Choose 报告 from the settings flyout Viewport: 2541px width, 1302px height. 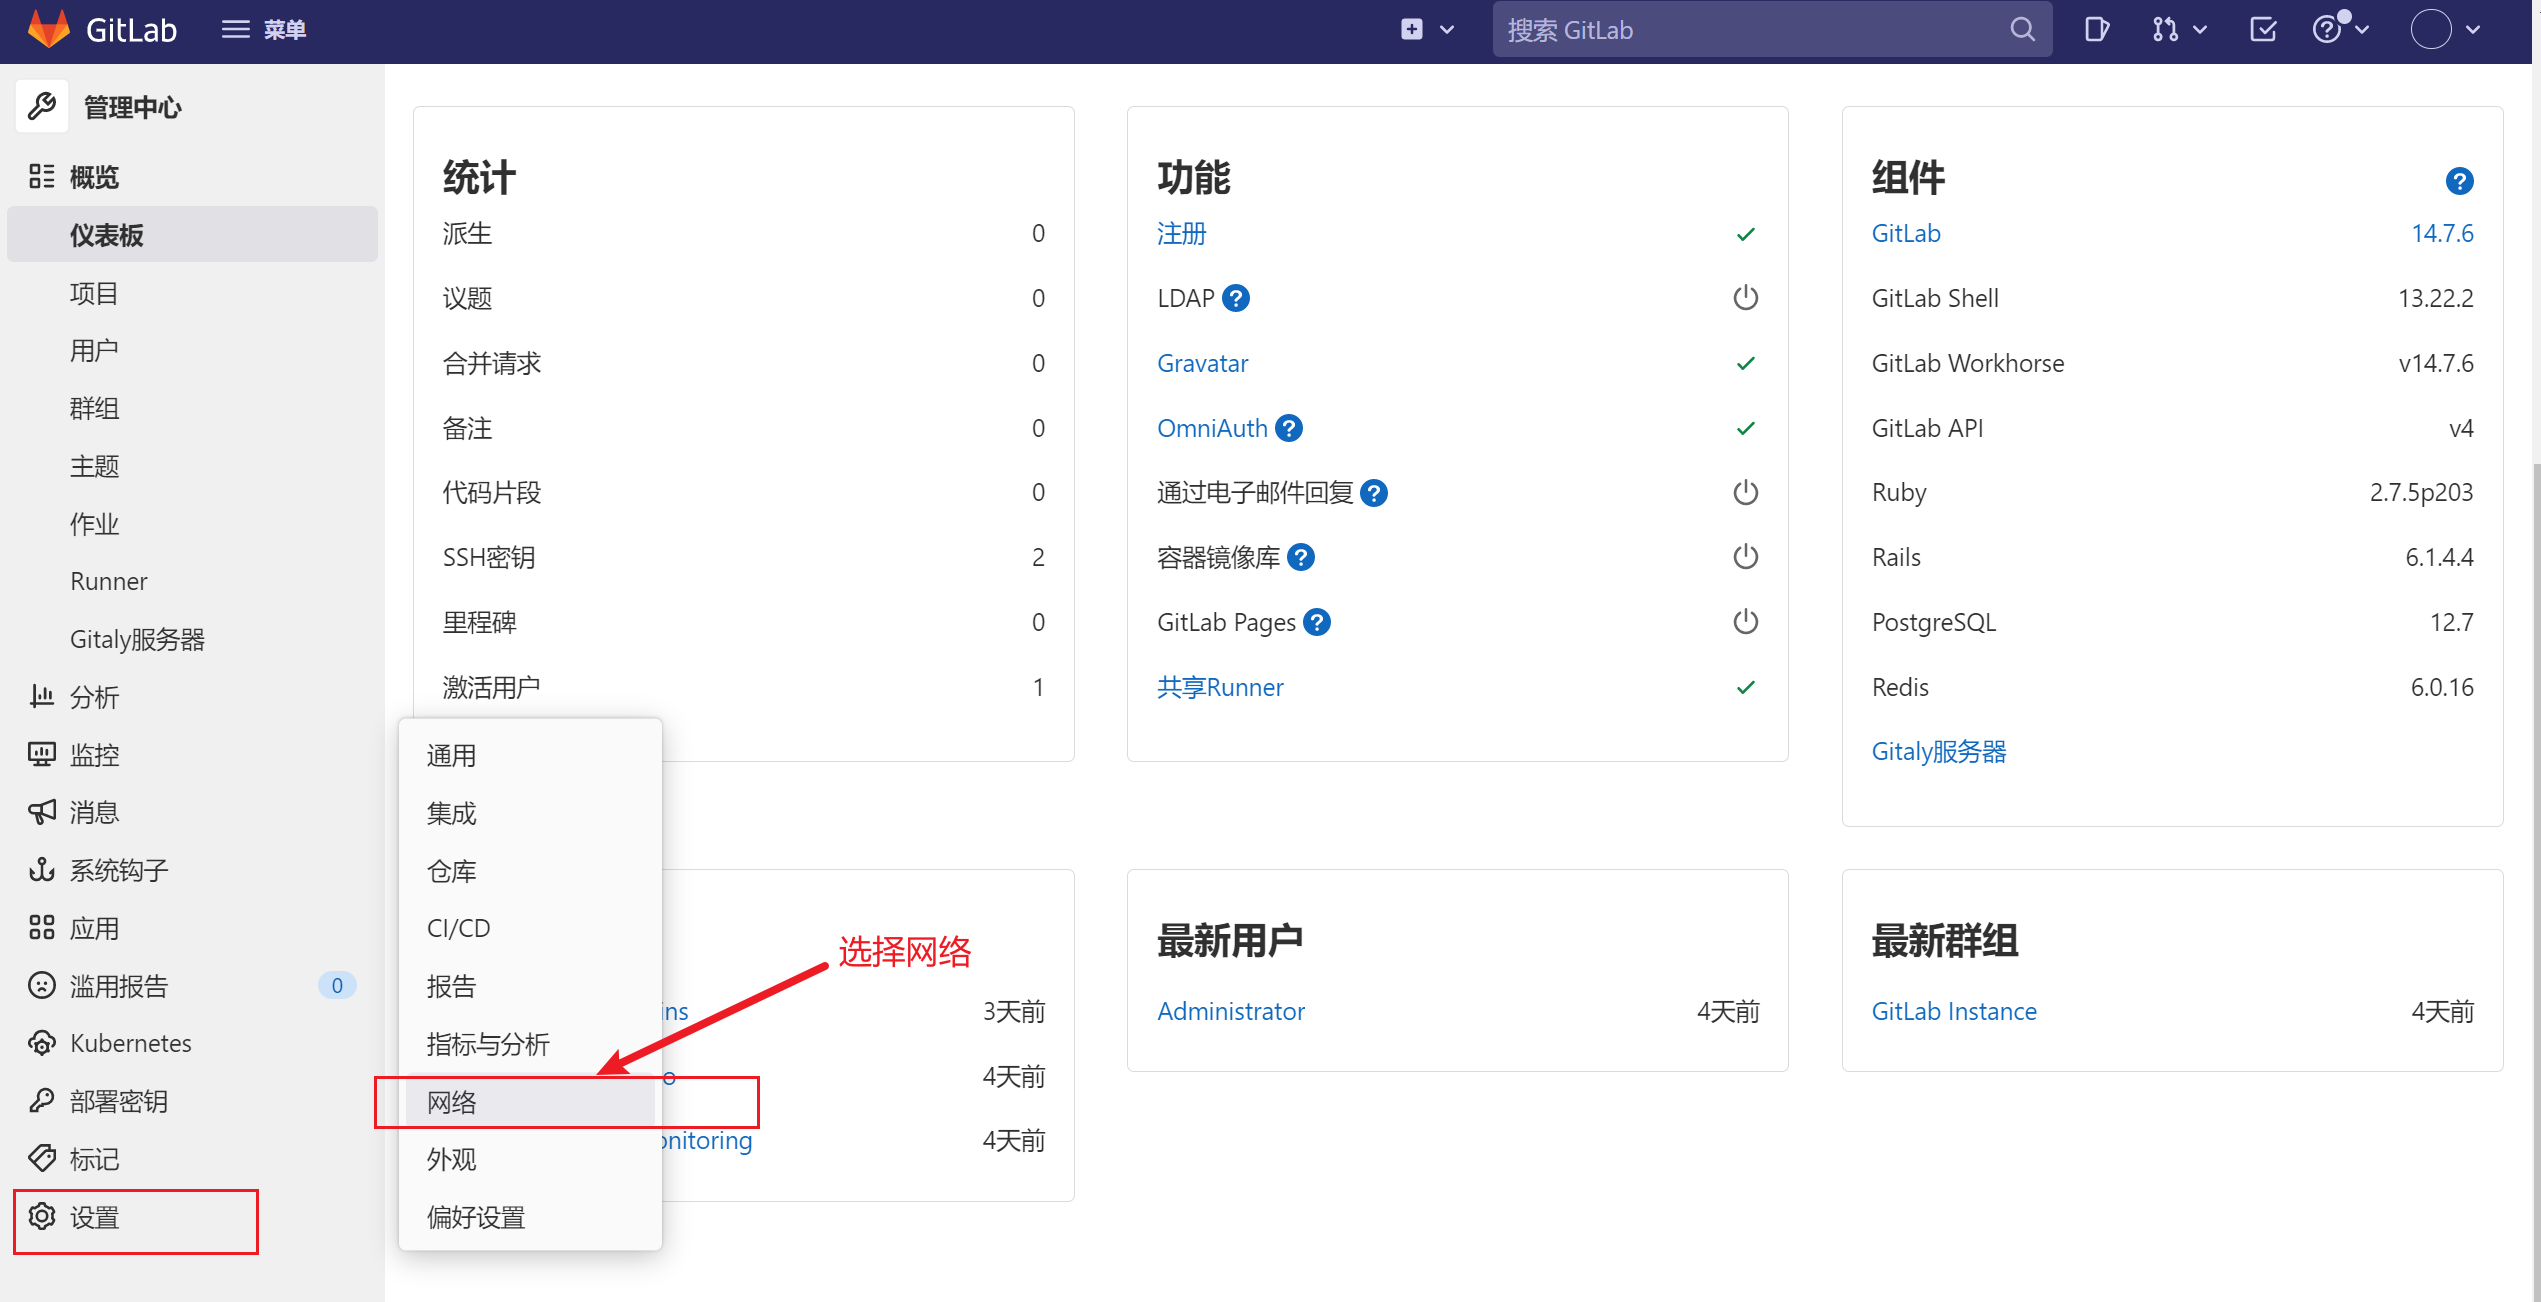pyautogui.click(x=530, y=987)
